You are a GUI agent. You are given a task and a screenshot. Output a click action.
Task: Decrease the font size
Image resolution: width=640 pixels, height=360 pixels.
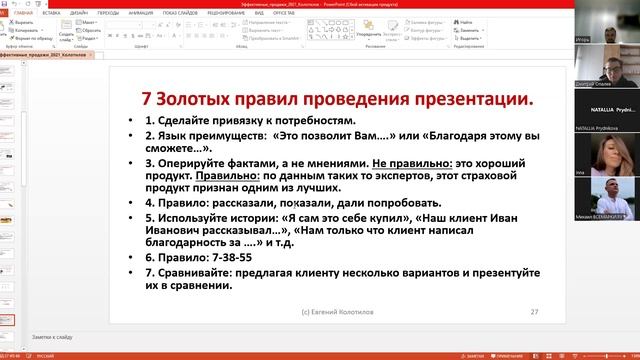[x=167, y=25]
